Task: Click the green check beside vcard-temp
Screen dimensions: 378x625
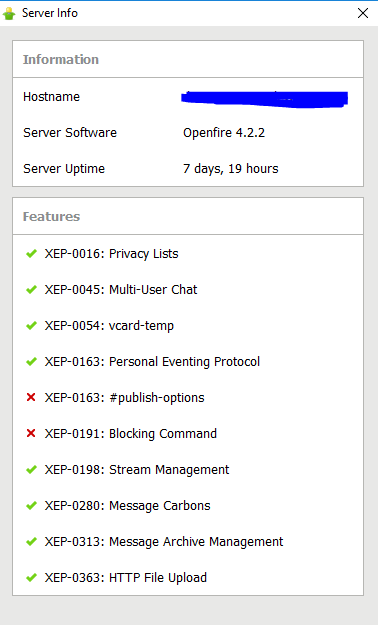Action: (31, 325)
